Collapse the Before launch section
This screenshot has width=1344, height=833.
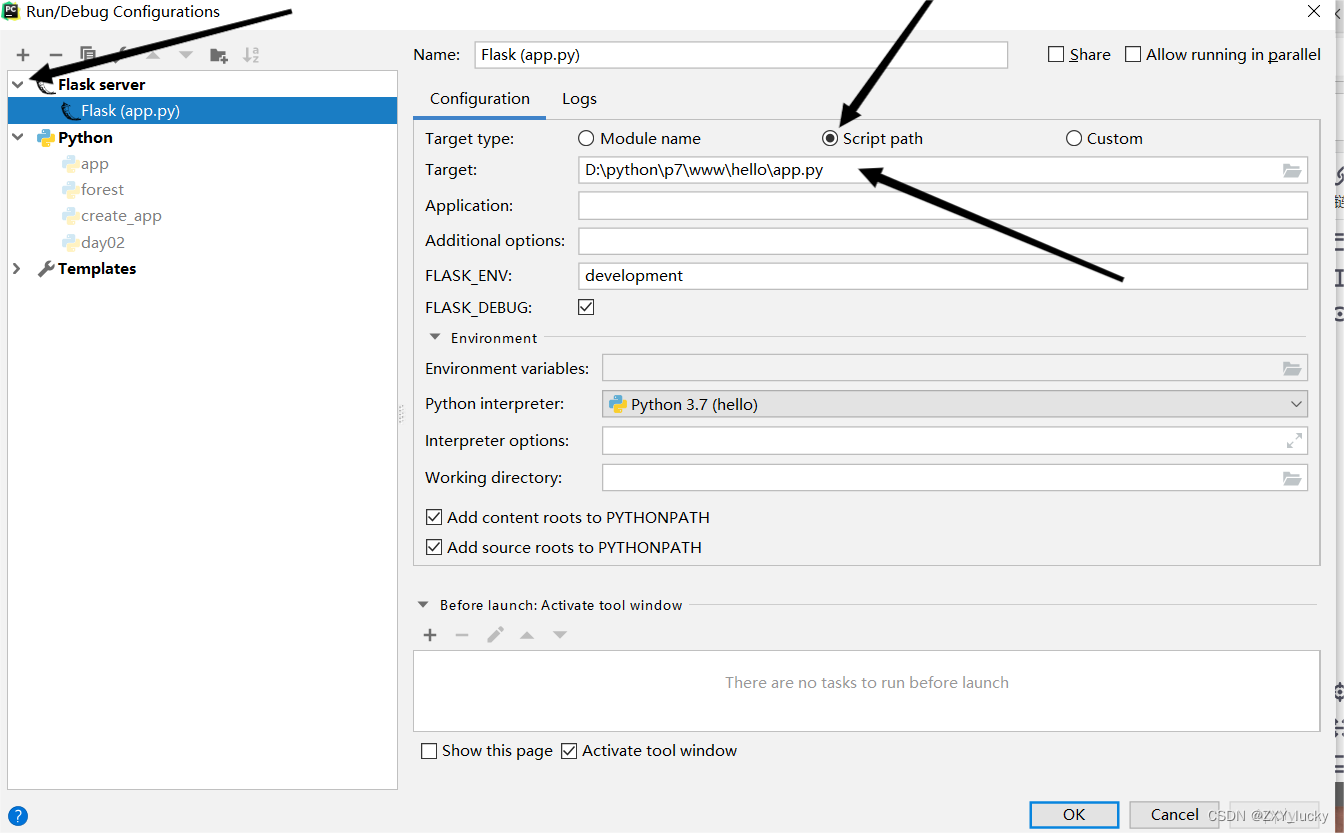(424, 605)
